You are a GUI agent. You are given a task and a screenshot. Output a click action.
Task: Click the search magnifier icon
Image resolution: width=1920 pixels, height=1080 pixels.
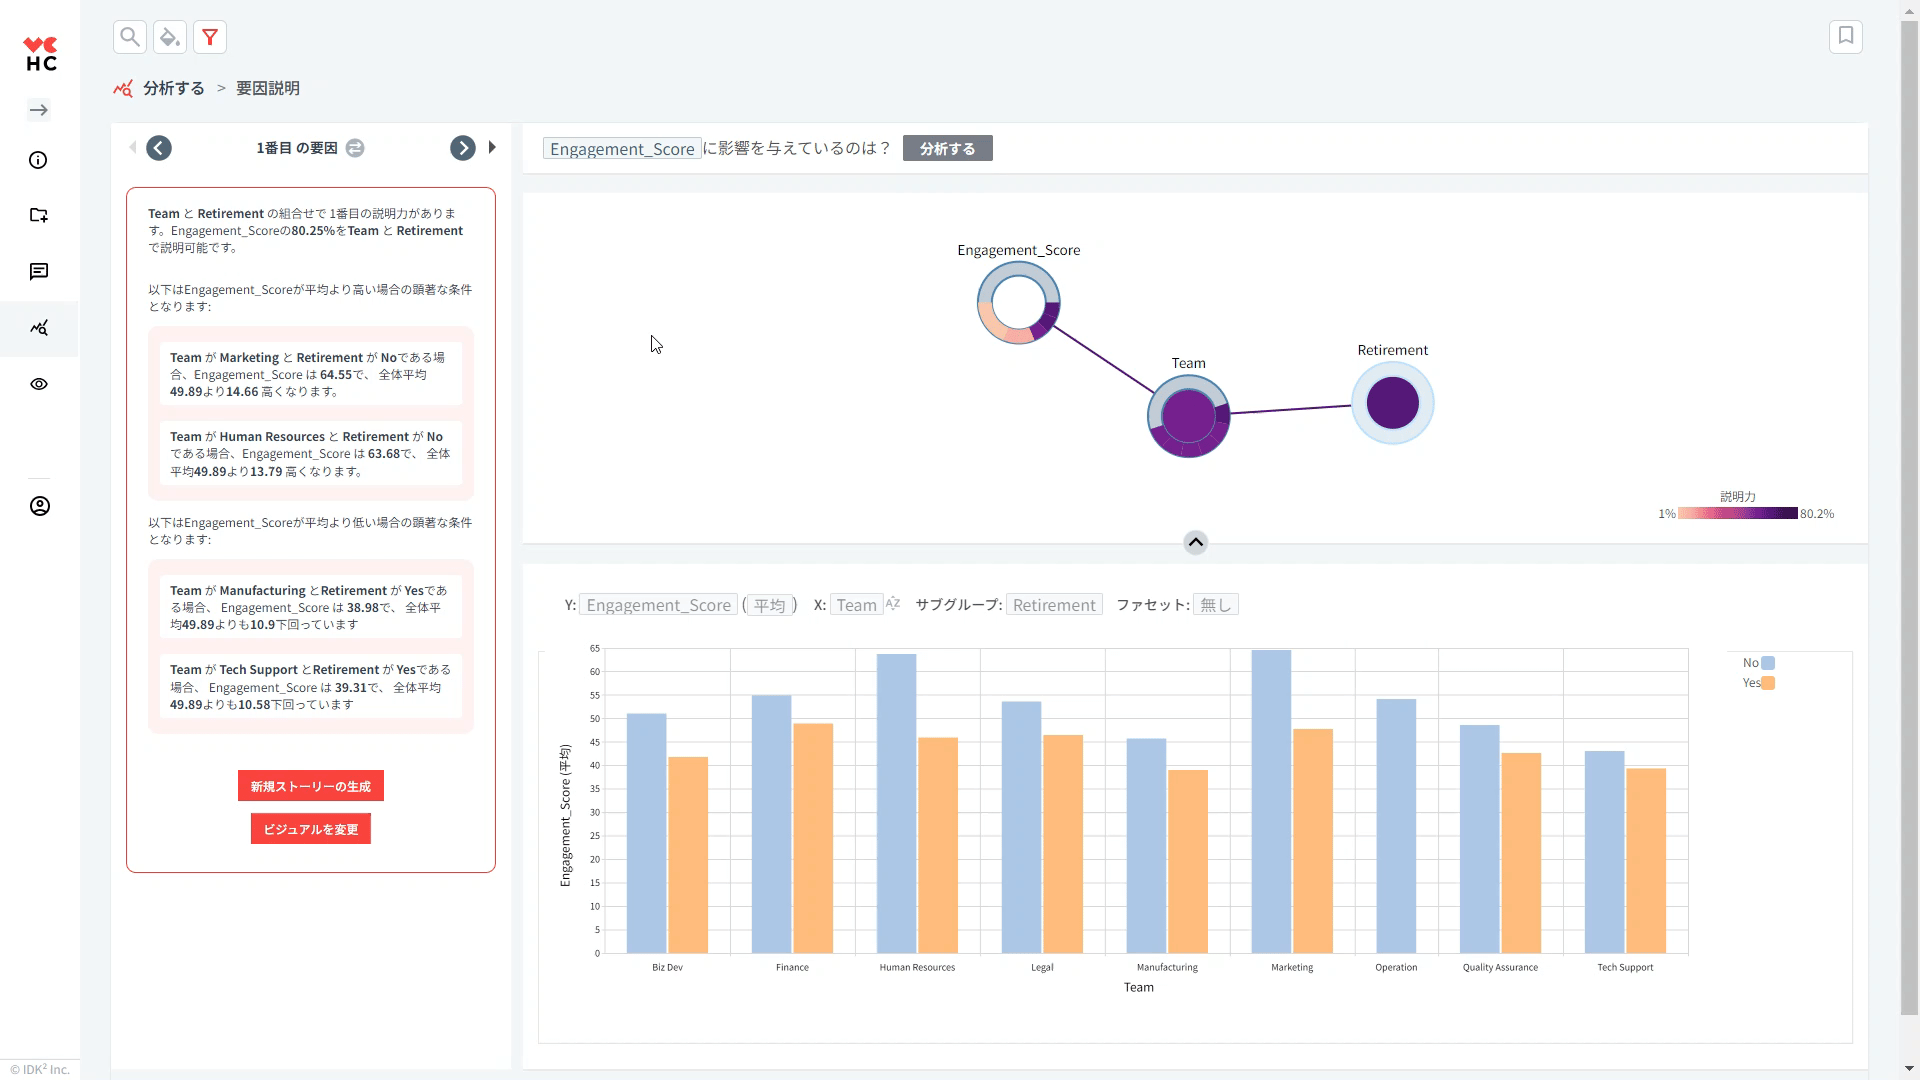130,37
